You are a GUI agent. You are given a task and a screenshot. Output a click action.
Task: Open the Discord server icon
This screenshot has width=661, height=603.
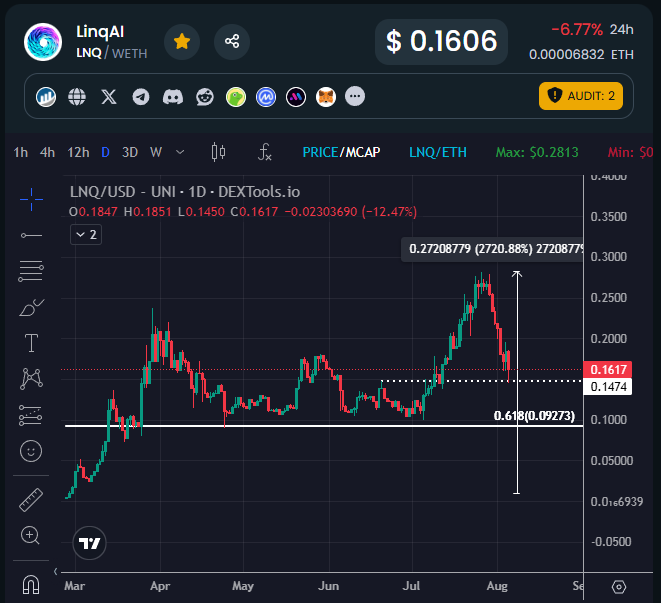pos(173,97)
